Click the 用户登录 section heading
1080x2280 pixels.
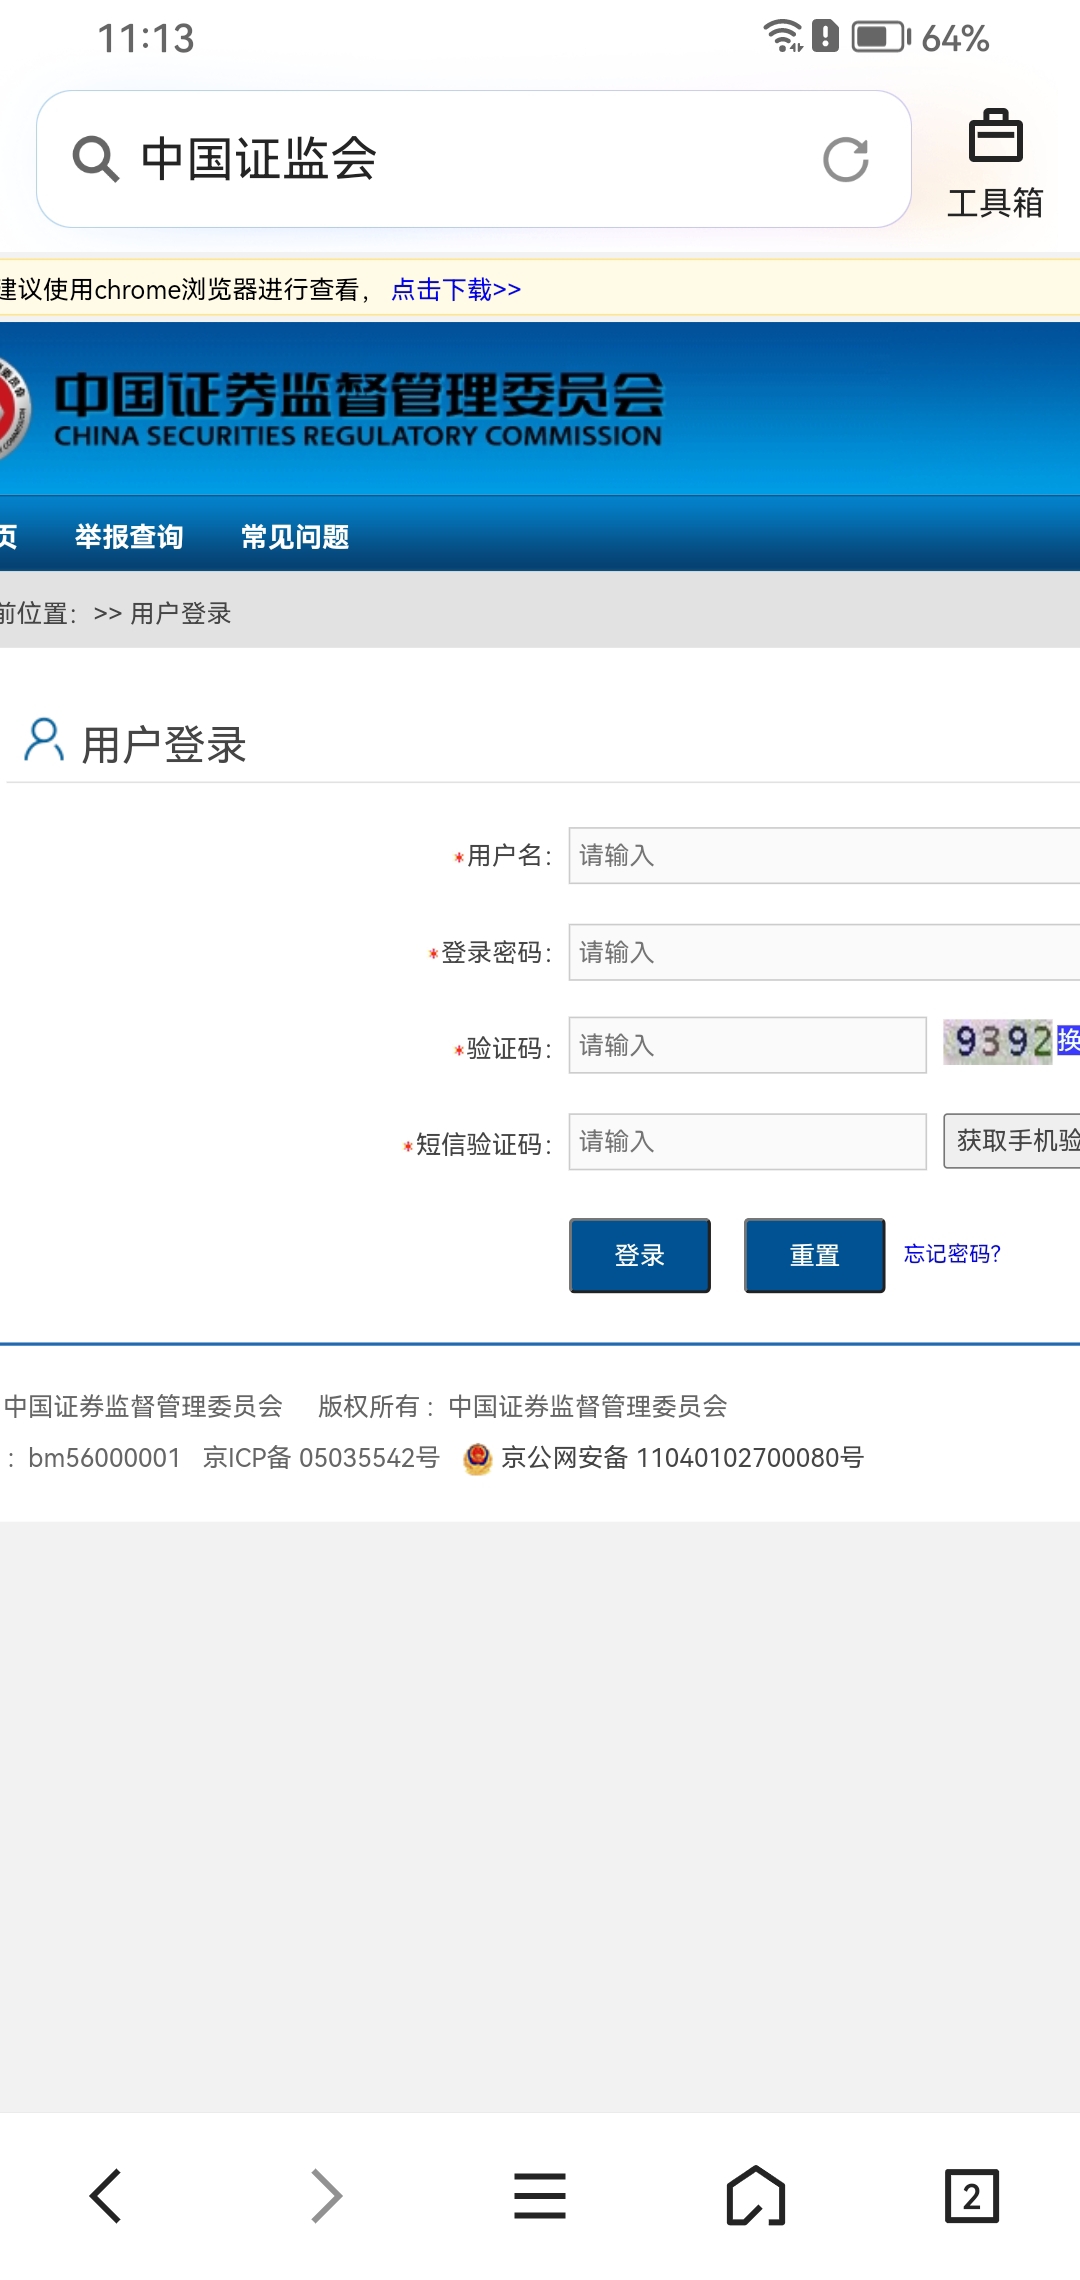coord(164,745)
